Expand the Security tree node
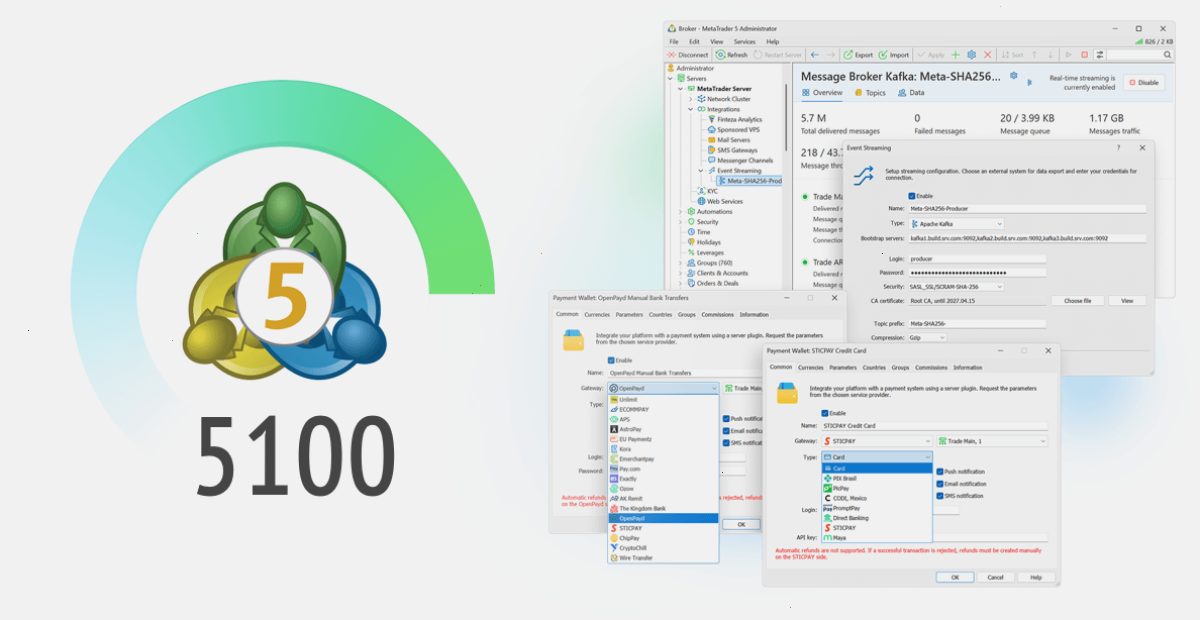The image size is (1200, 620). 680,222
